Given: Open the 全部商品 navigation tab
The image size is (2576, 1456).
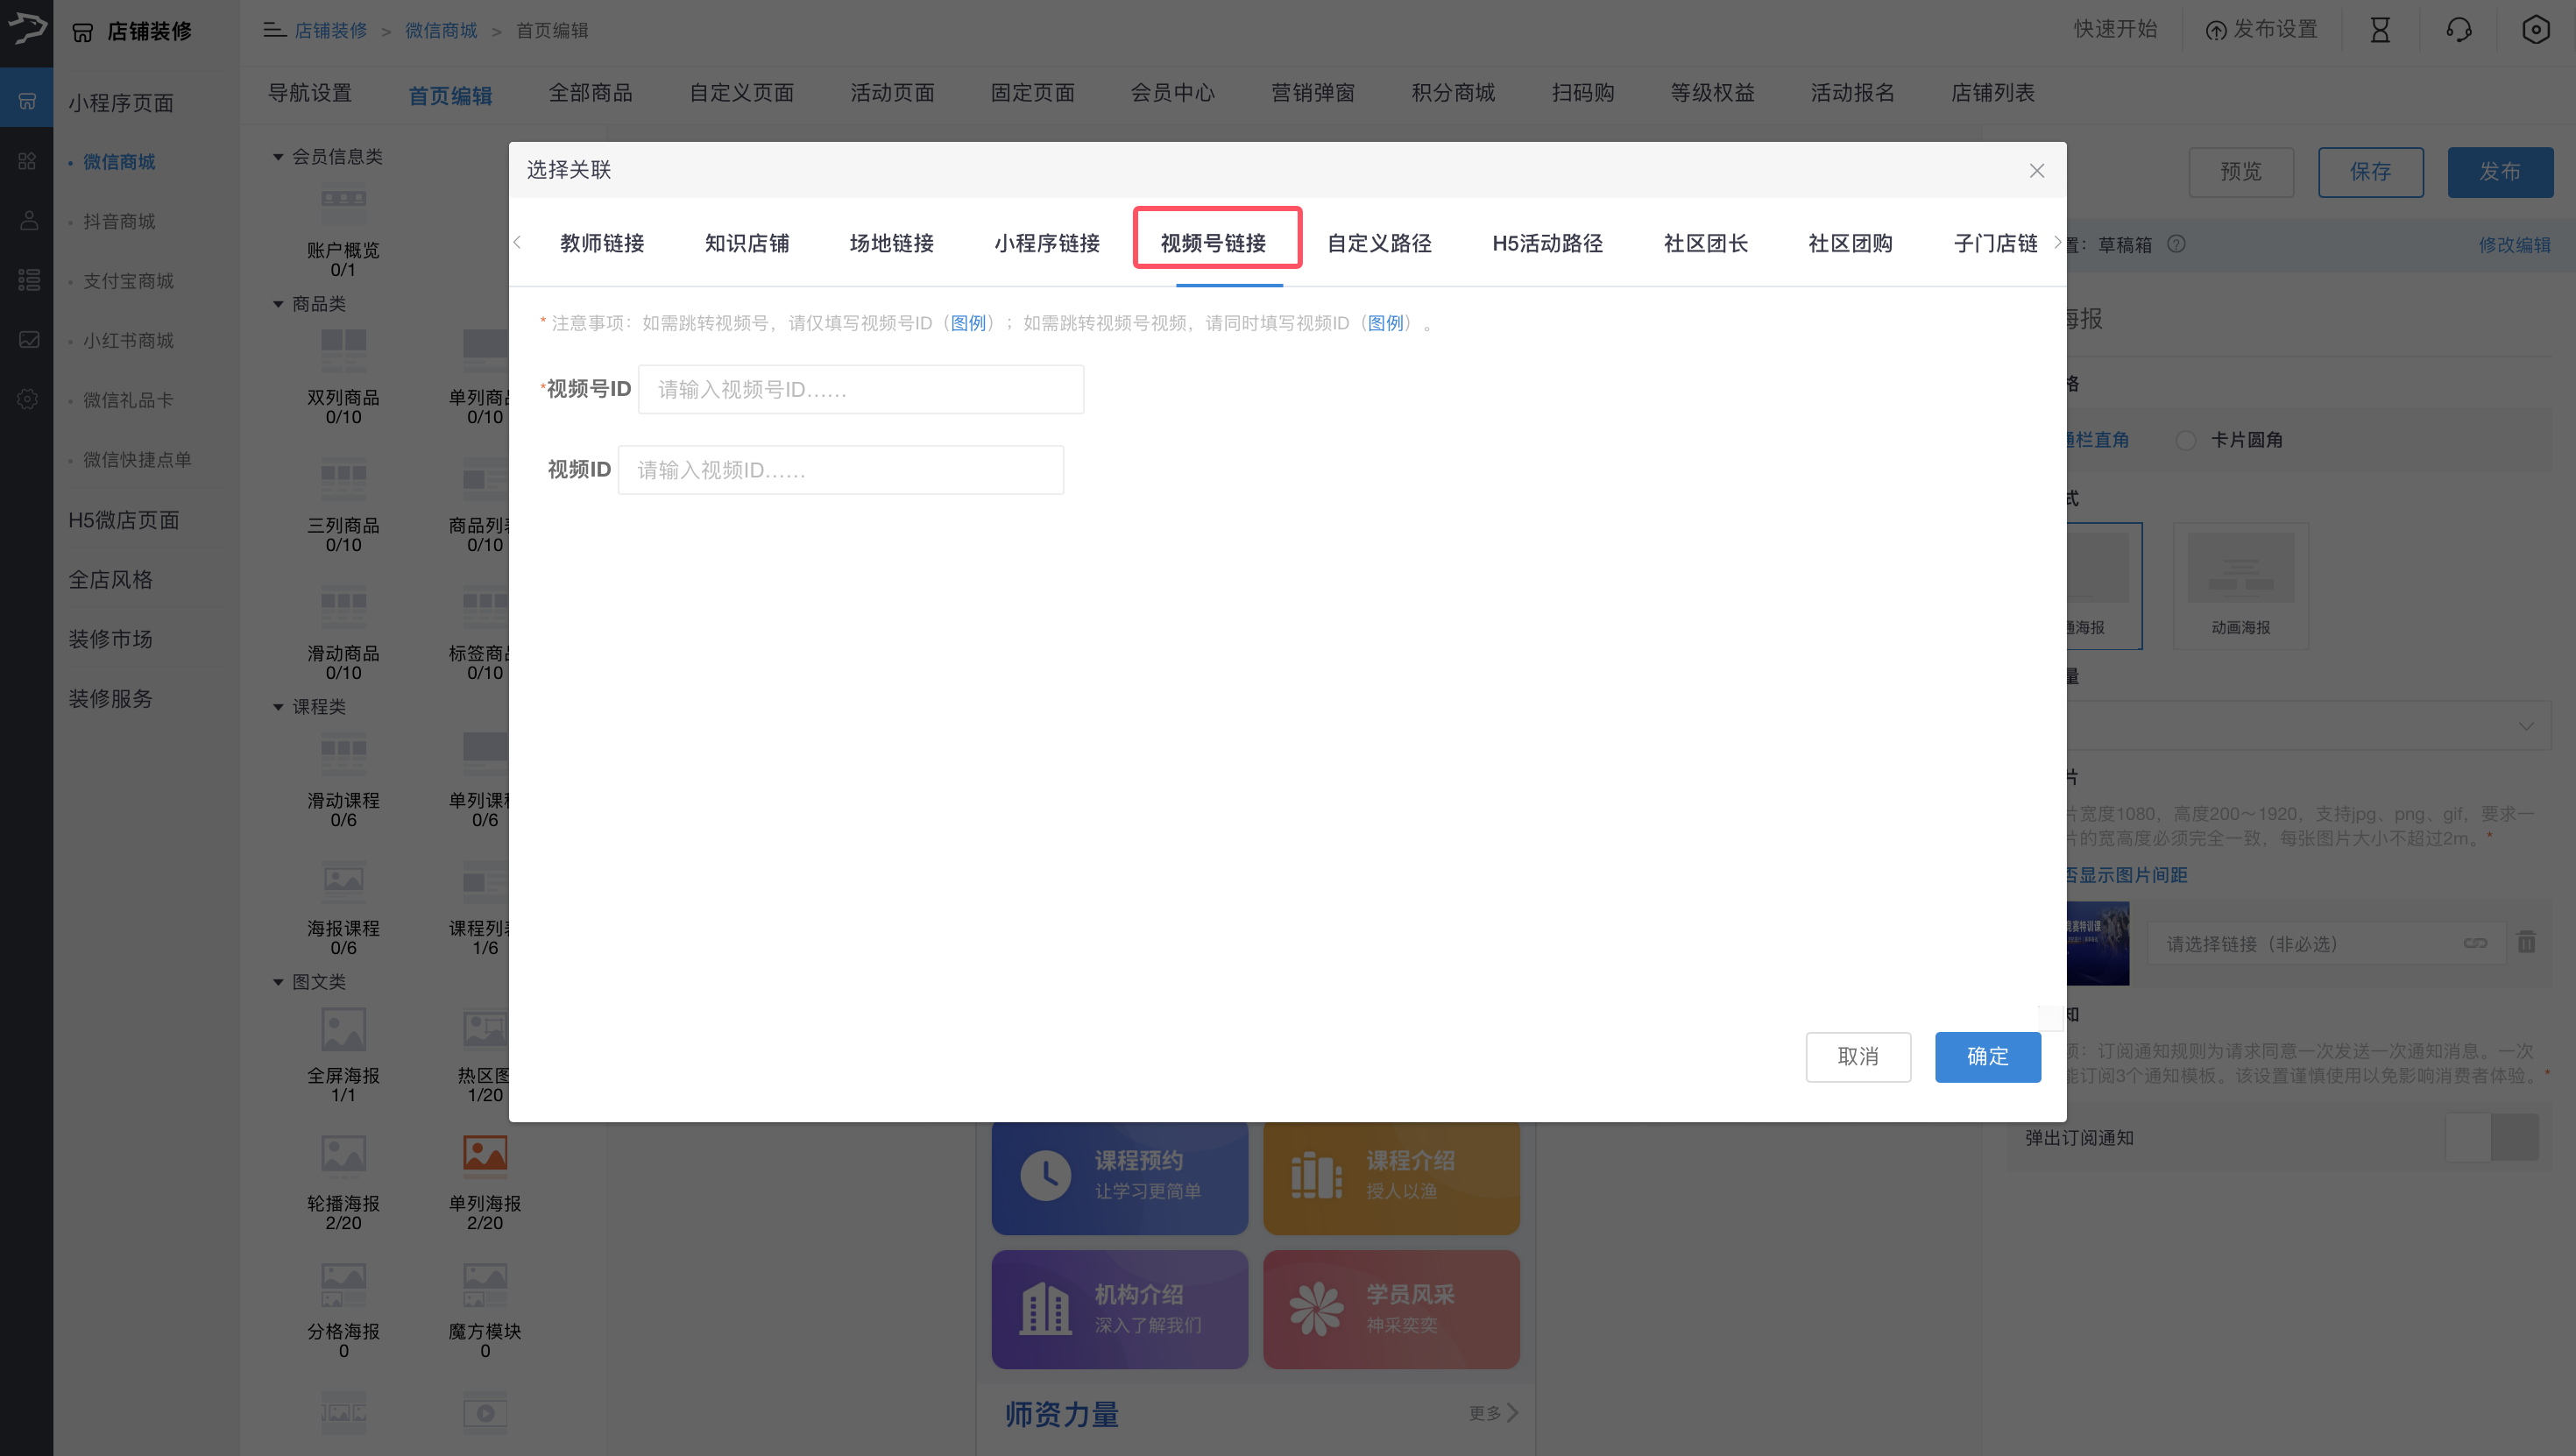Looking at the screenshot, I should 591,93.
